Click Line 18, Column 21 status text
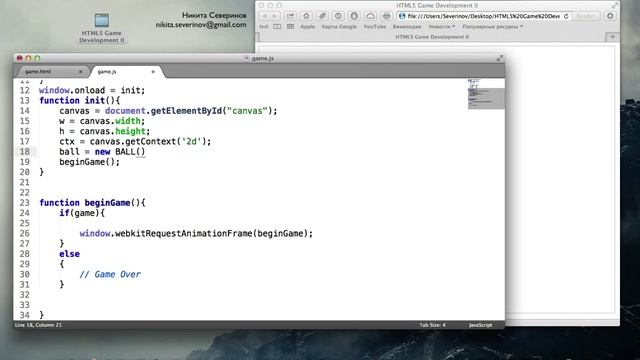The image size is (640, 360). click(x=38, y=325)
